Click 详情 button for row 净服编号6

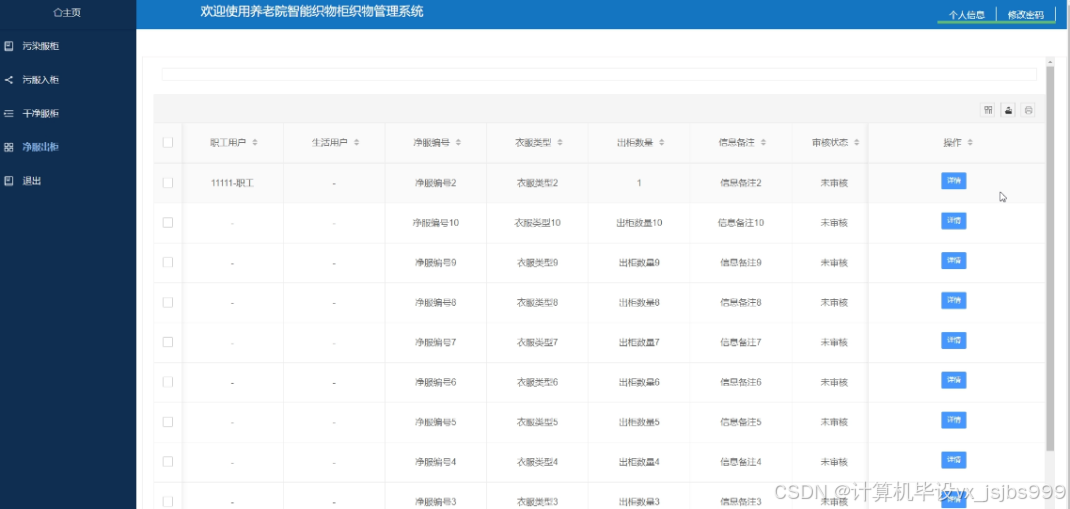953,380
